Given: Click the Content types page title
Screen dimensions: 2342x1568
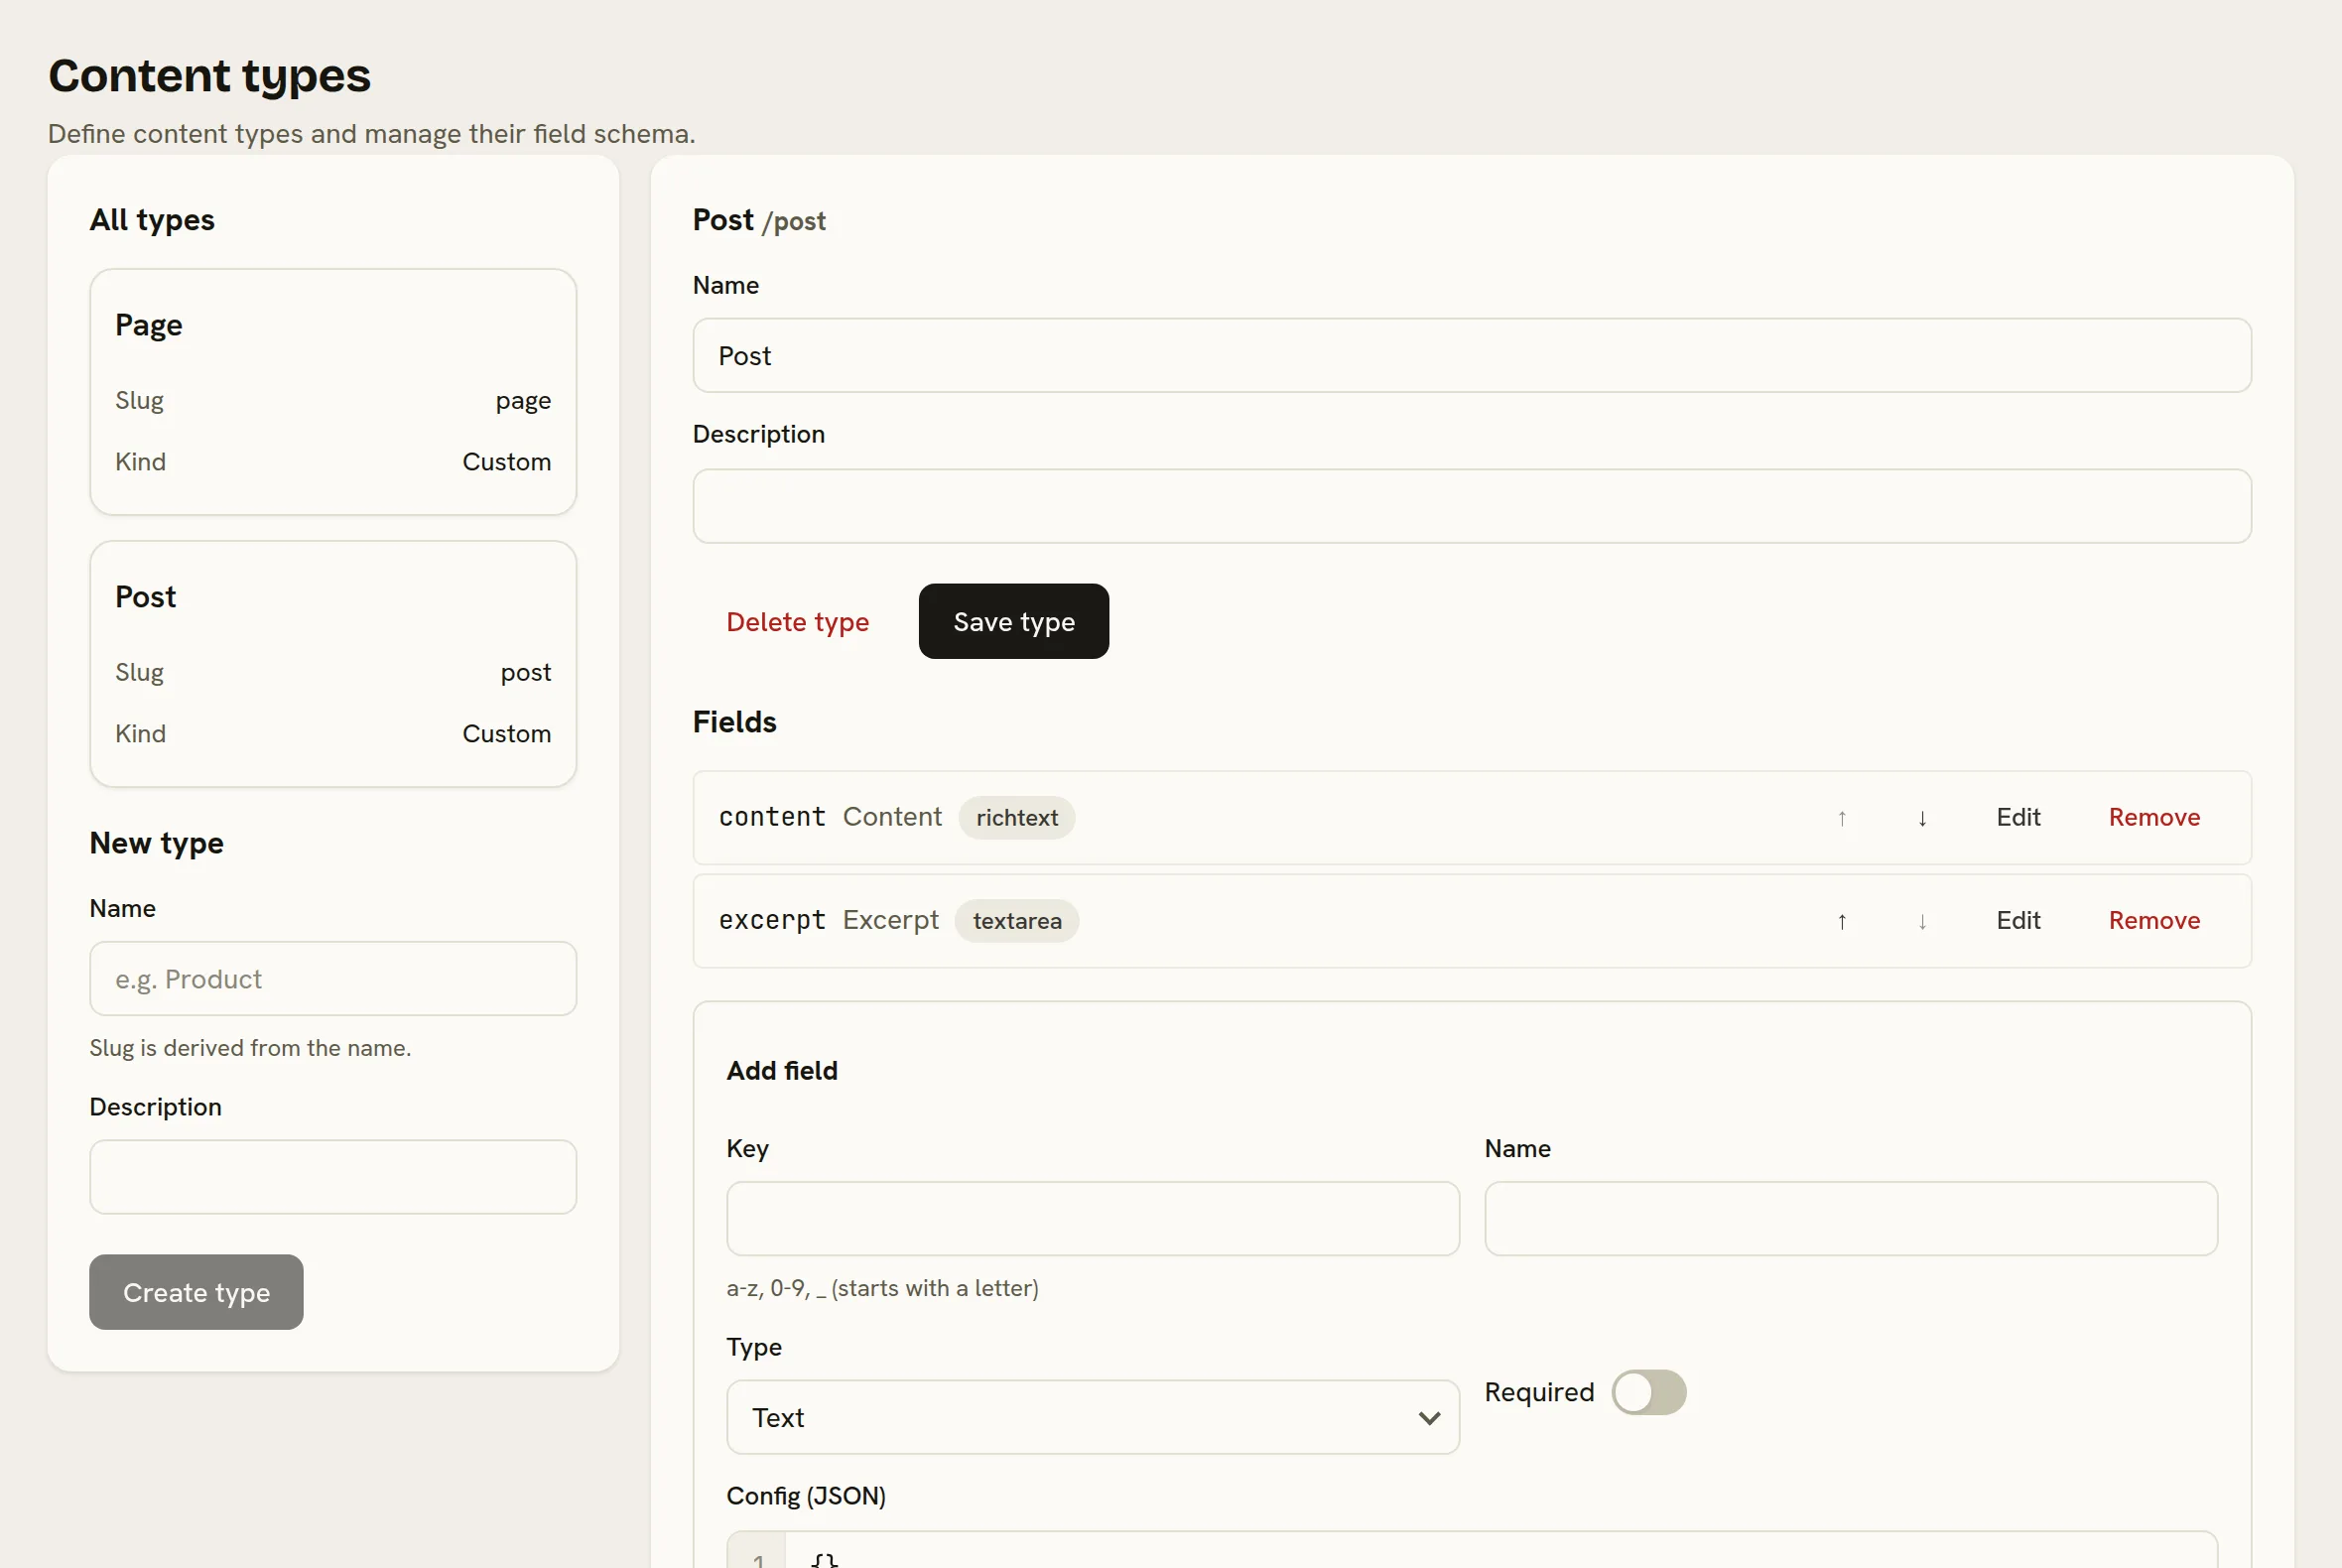Looking at the screenshot, I should tap(209, 76).
